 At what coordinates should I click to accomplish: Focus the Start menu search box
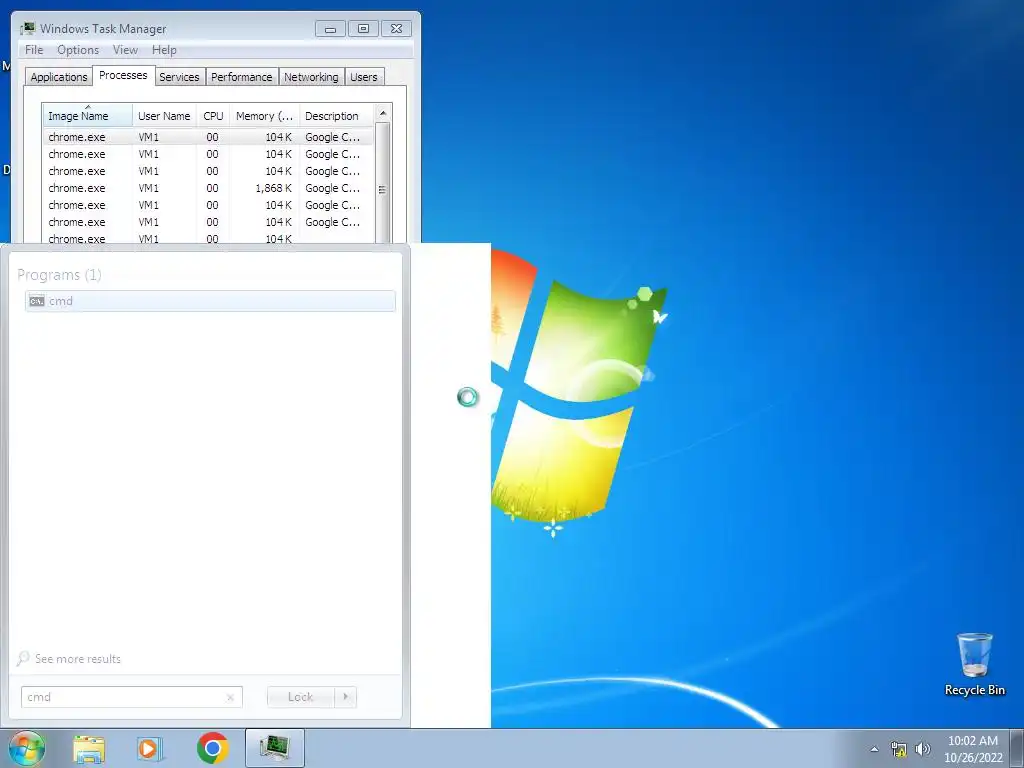click(x=131, y=697)
